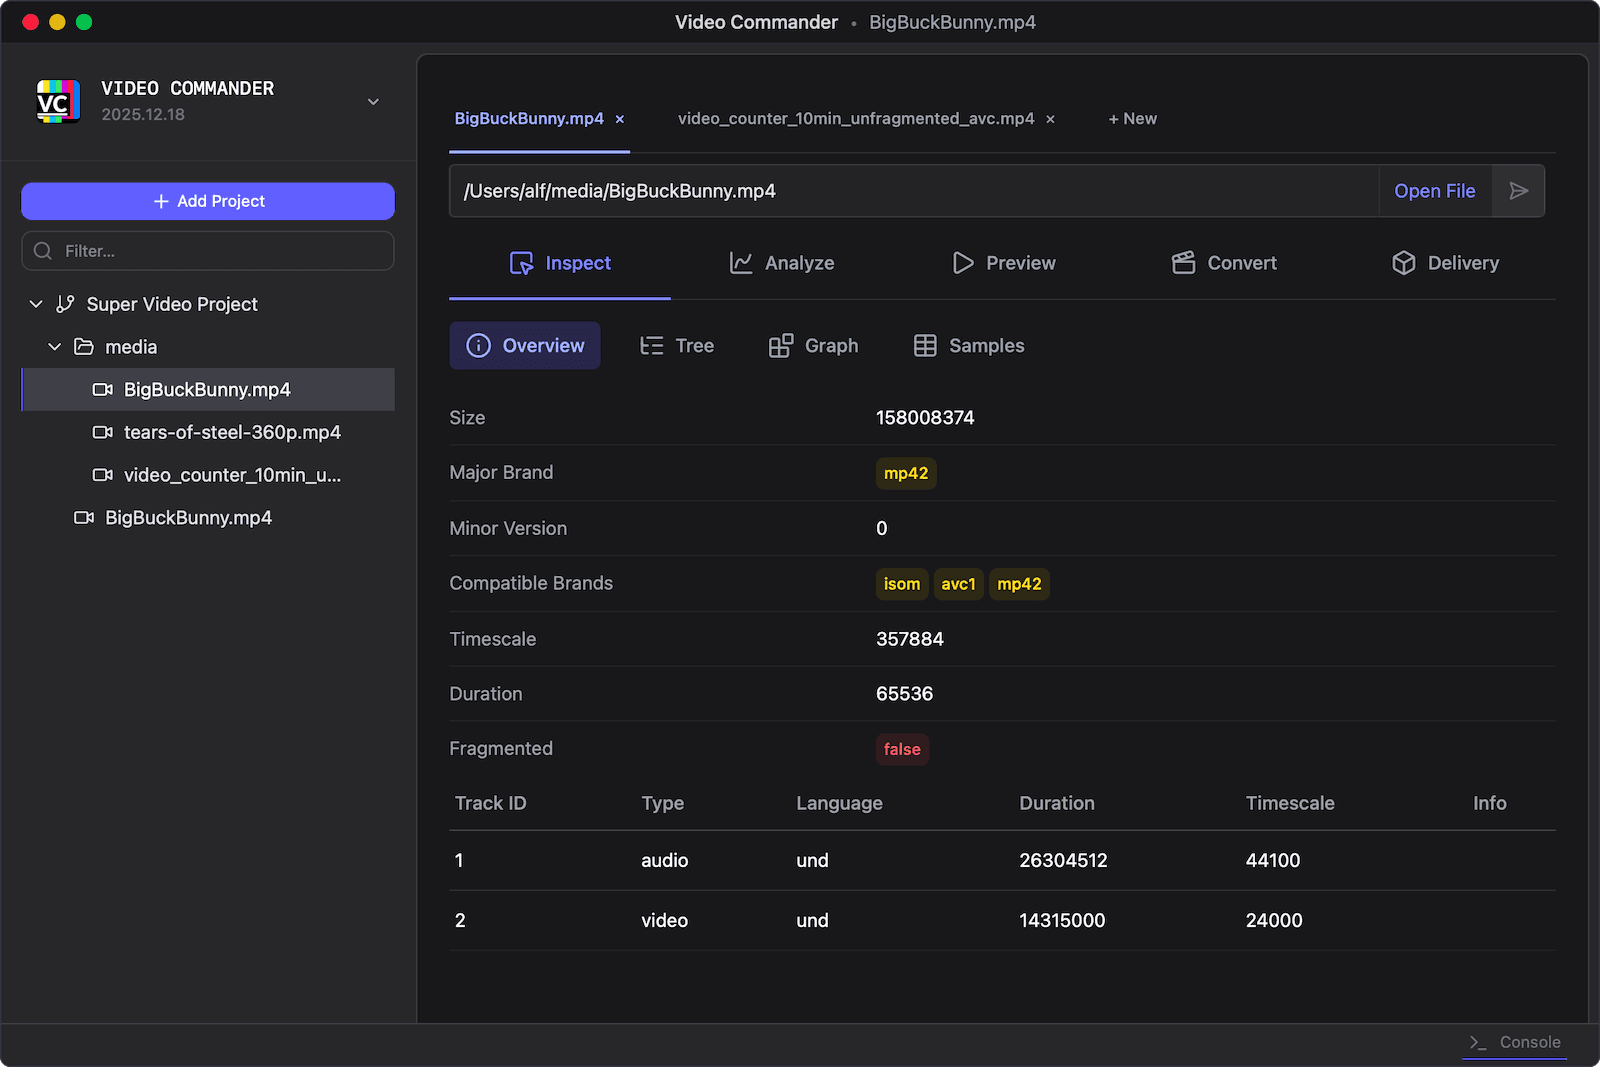
Task: Show the Tree view of the file
Action: 677,346
